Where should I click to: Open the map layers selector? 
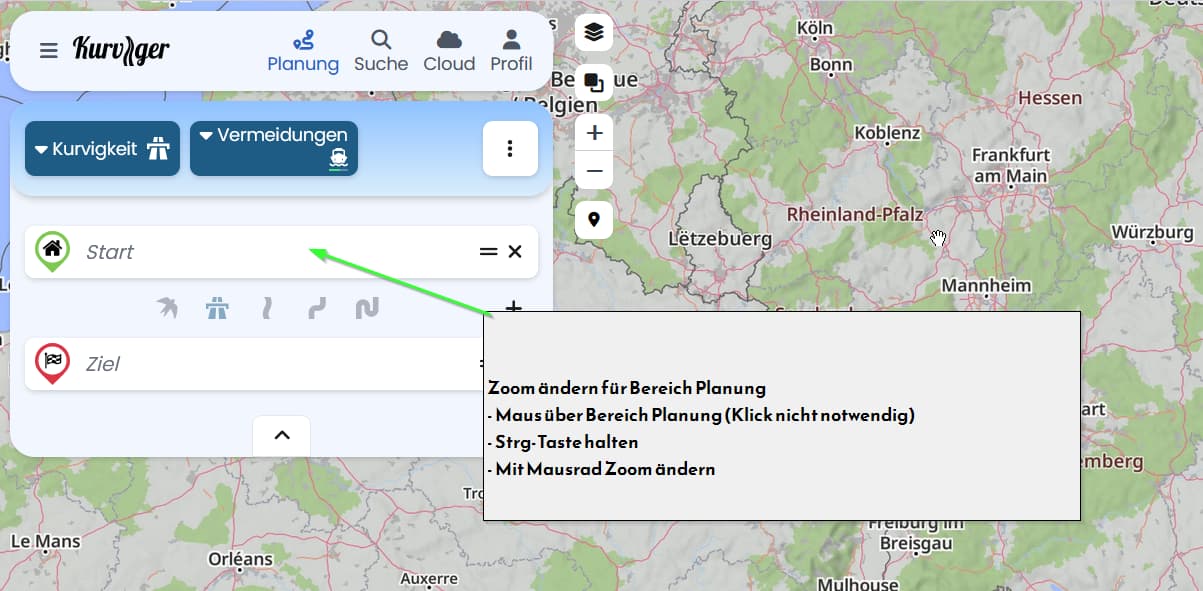(x=594, y=33)
